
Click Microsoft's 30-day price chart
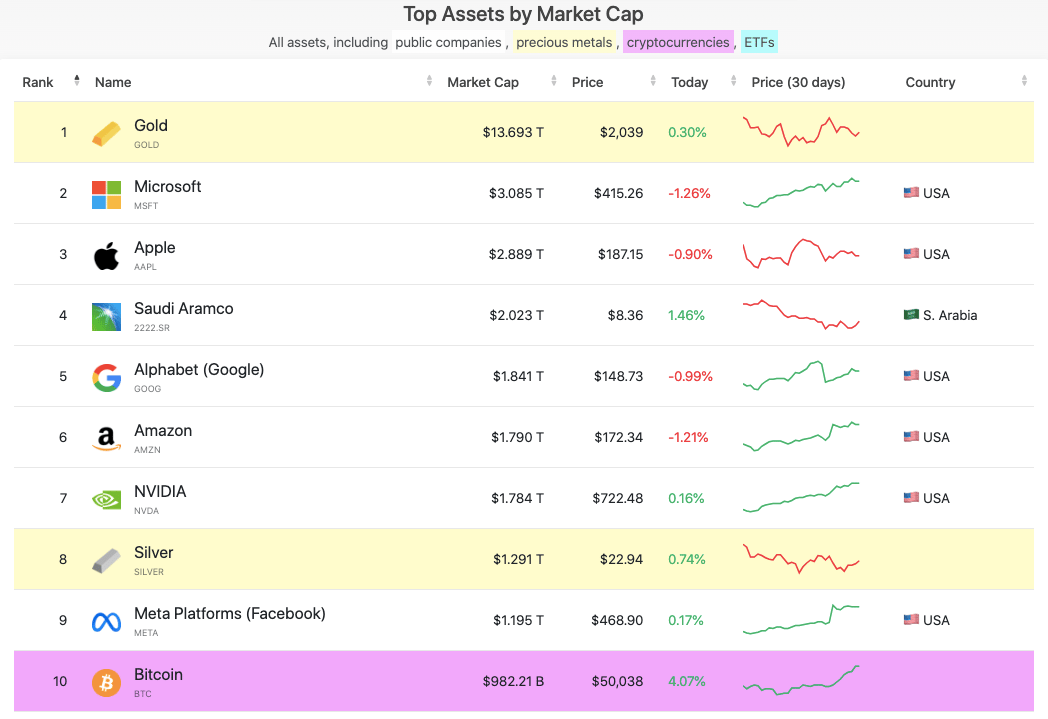click(x=801, y=192)
